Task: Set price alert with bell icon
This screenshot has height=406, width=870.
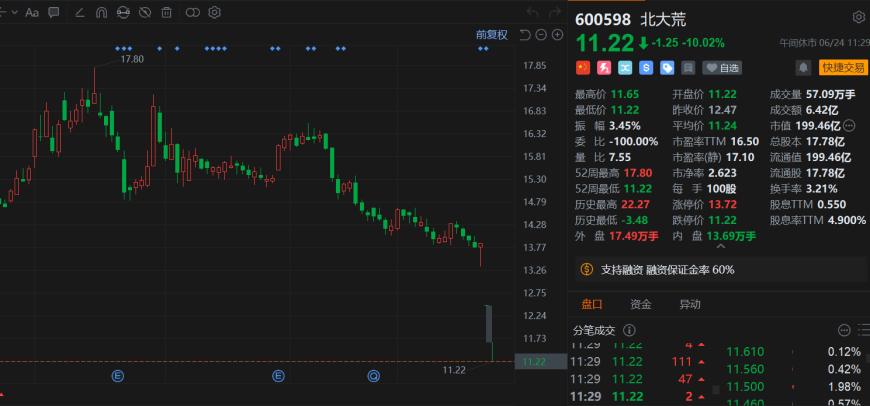Action: (x=803, y=68)
